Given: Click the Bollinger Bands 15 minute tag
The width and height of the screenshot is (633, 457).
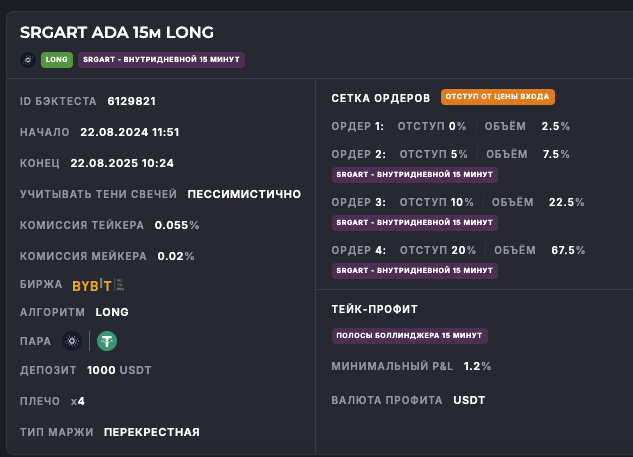Looking at the screenshot, I should click(409, 335).
